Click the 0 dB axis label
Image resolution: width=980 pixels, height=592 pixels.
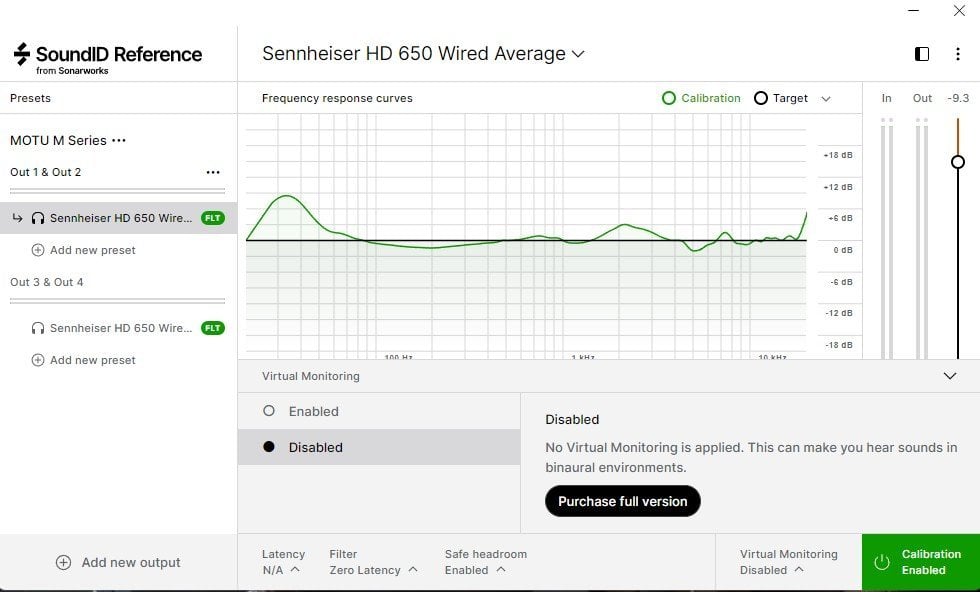[x=842, y=250]
